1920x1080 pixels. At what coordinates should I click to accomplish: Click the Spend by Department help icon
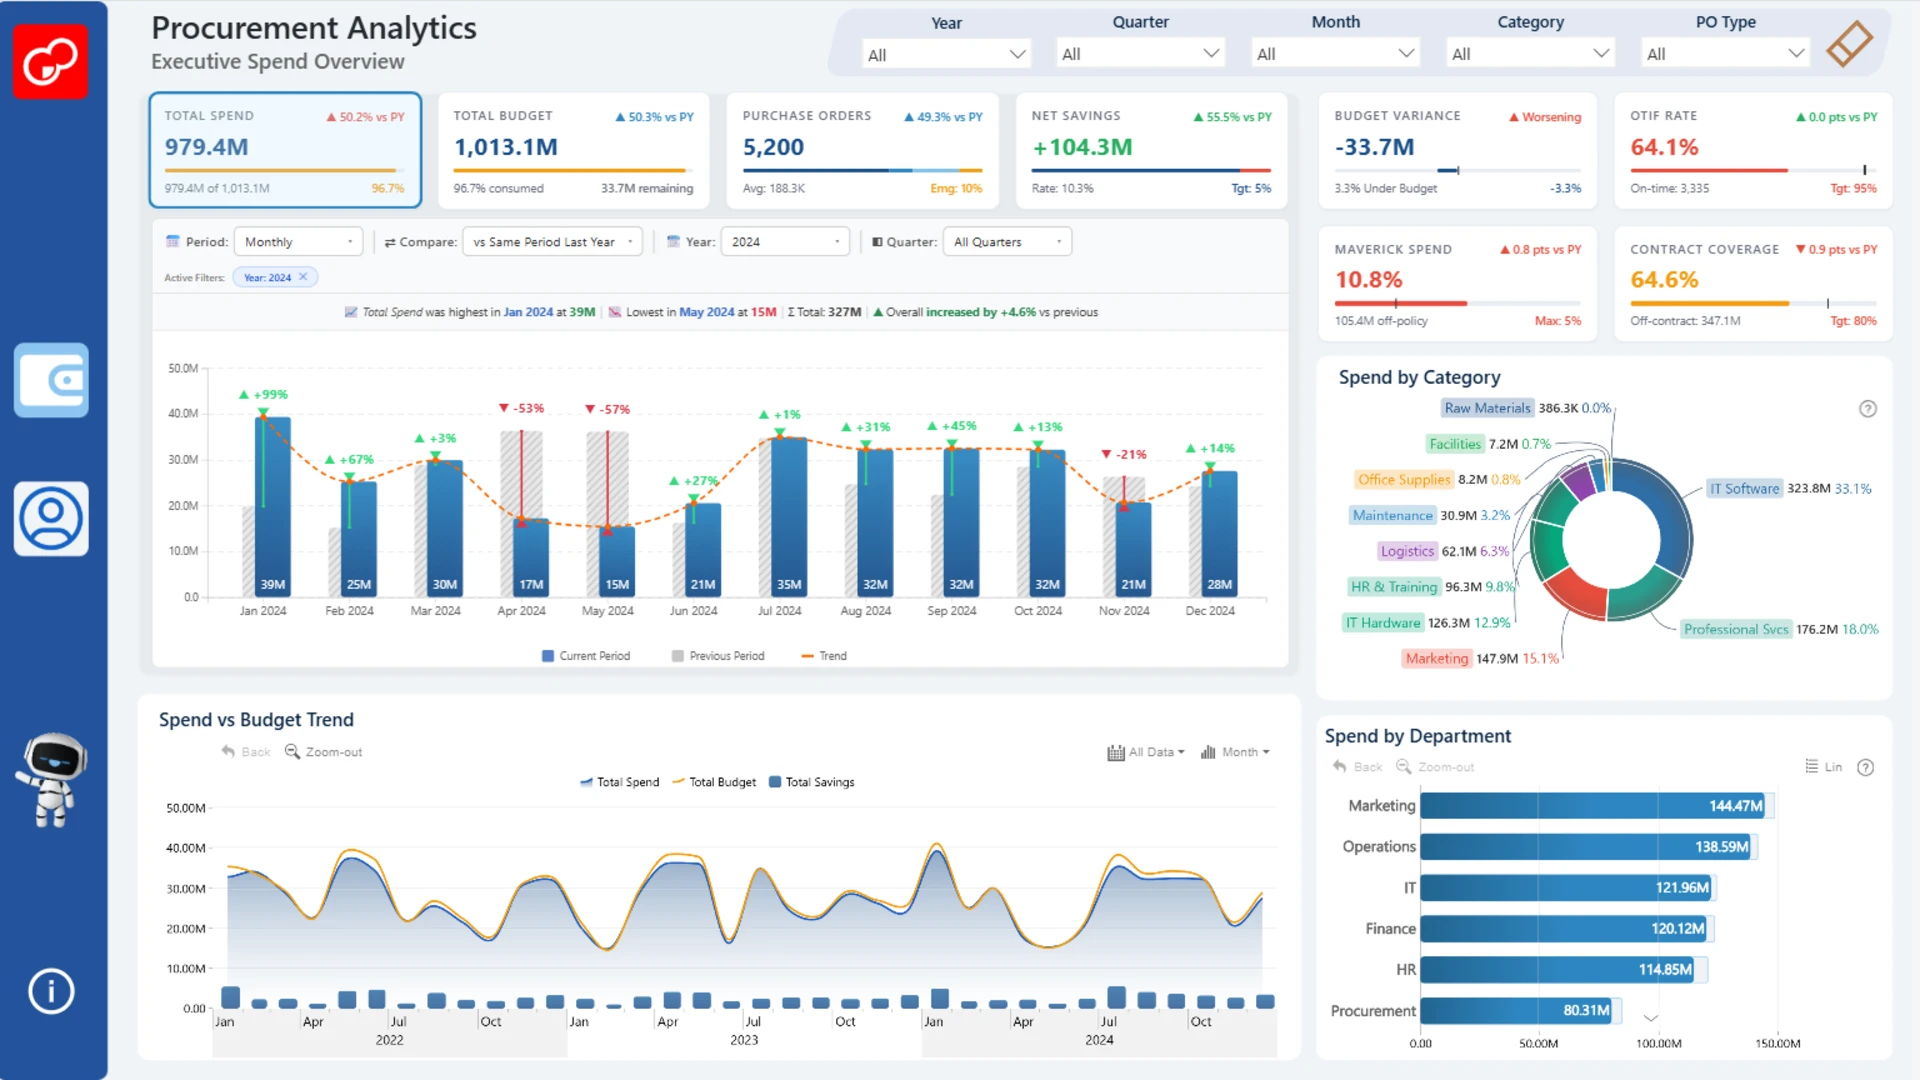click(1865, 767)
